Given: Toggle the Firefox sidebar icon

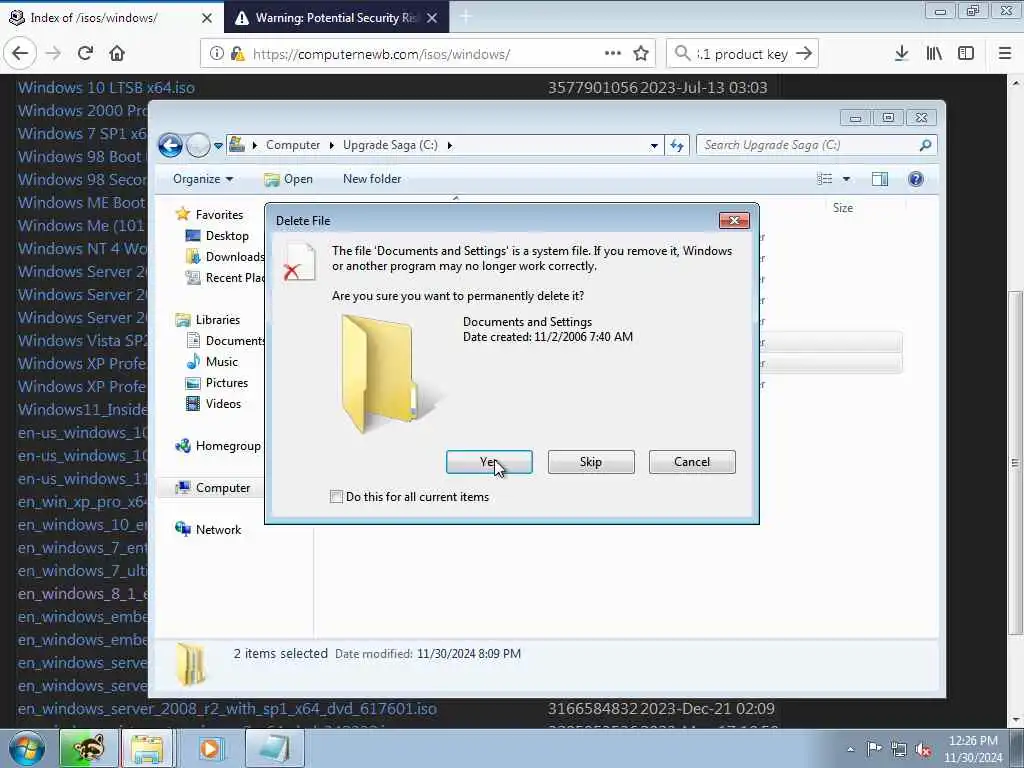Looking at the screenshot, I should [966, 54].
